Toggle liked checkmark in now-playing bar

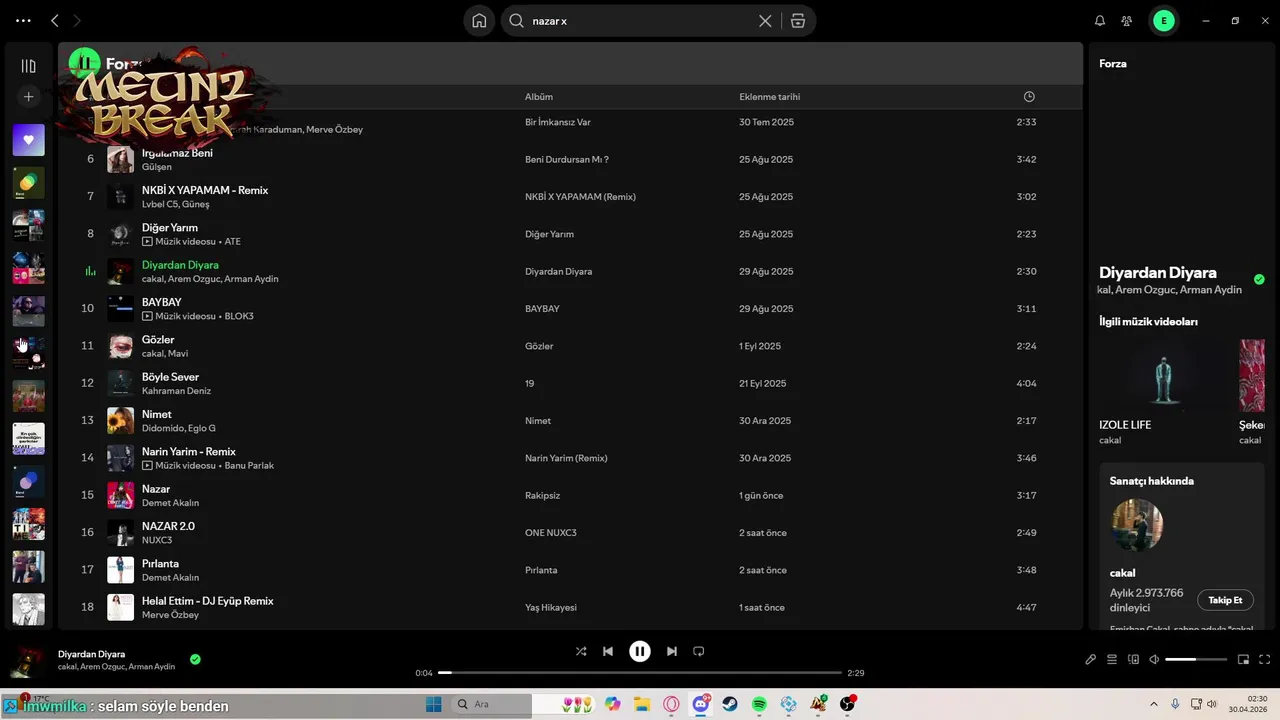(x=195, y=660)
